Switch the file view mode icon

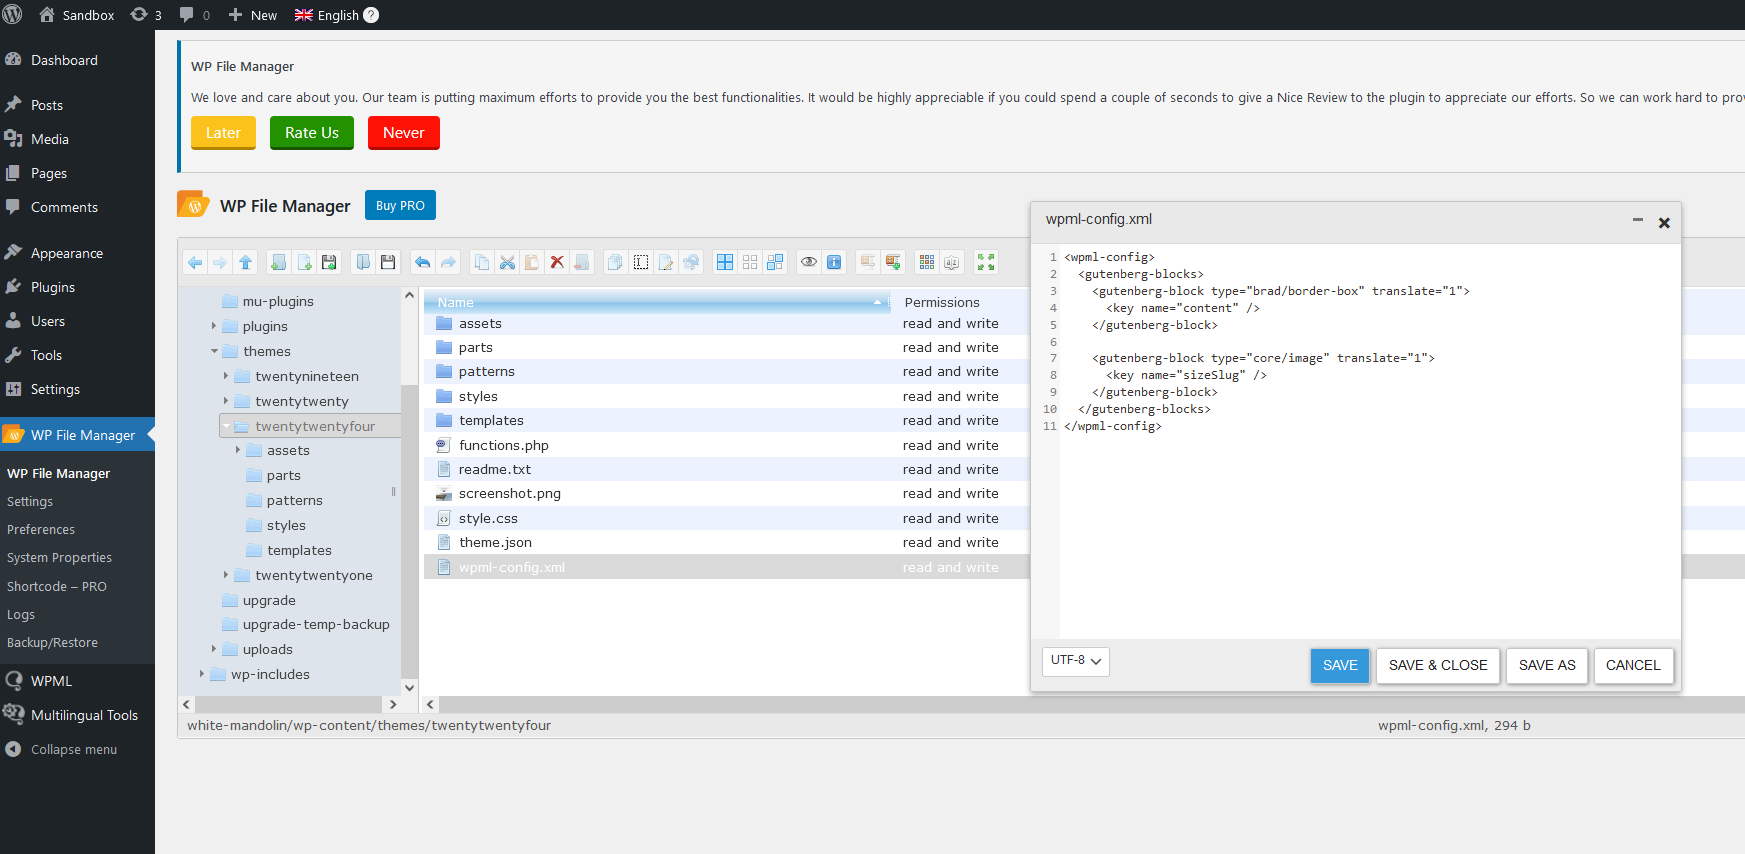927,262
